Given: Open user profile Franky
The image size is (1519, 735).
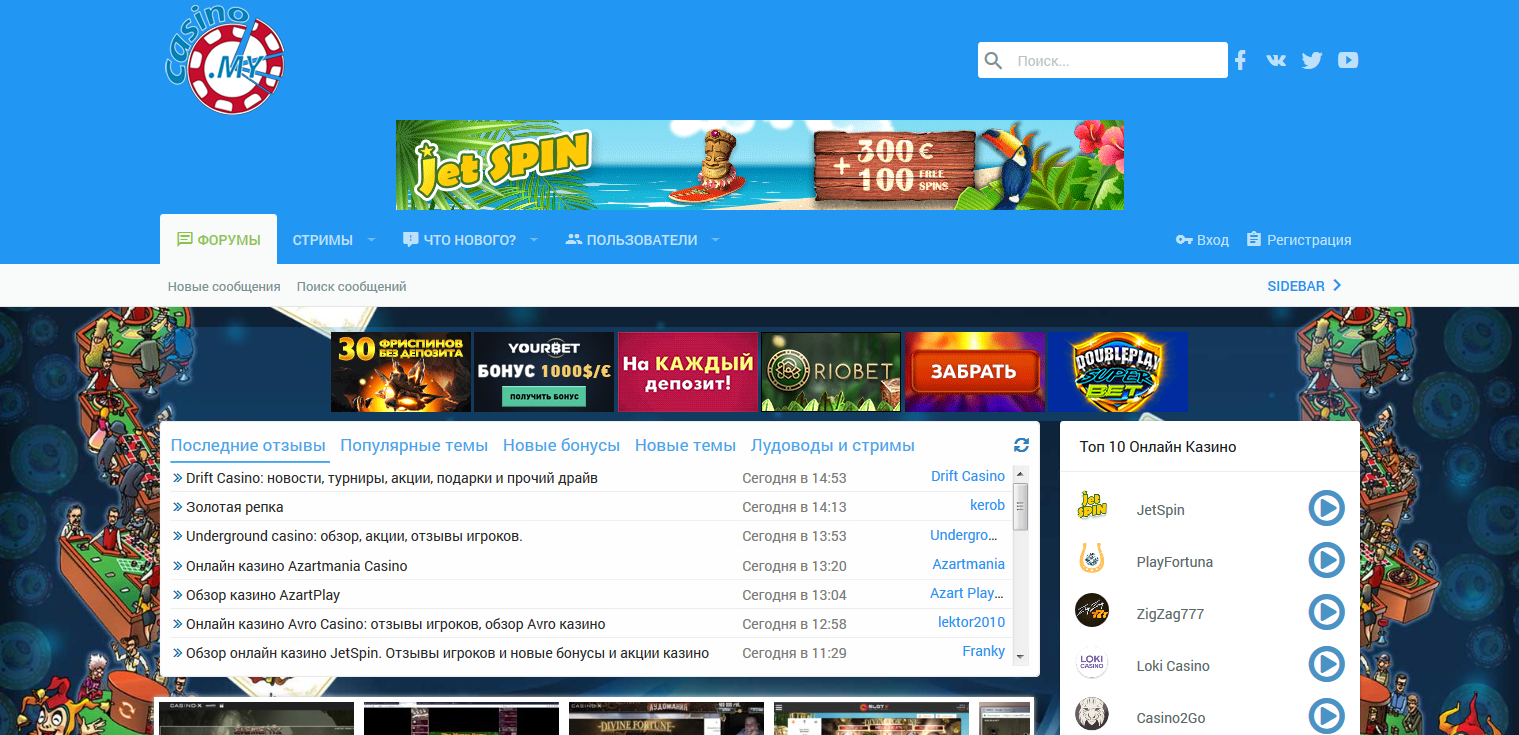Looking at the screenshot, I should tap(983, 651).
